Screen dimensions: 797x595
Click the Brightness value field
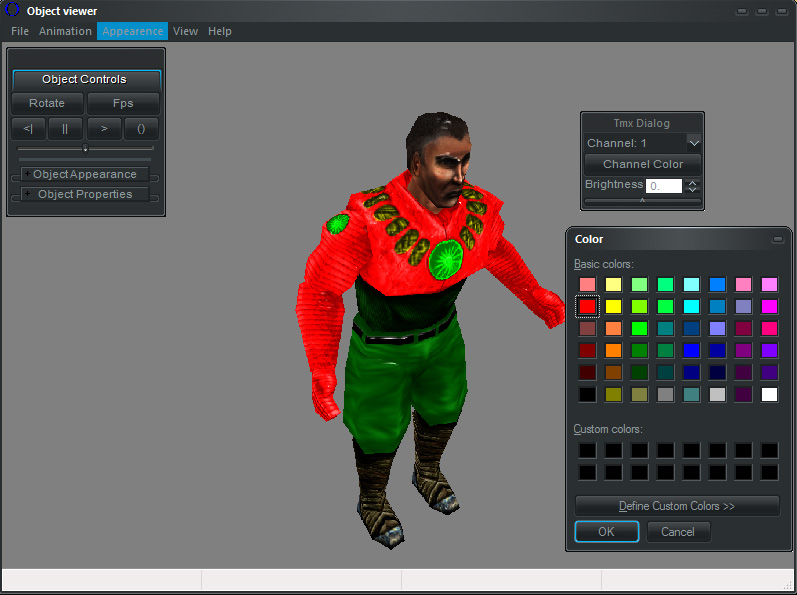click(664, 185)
